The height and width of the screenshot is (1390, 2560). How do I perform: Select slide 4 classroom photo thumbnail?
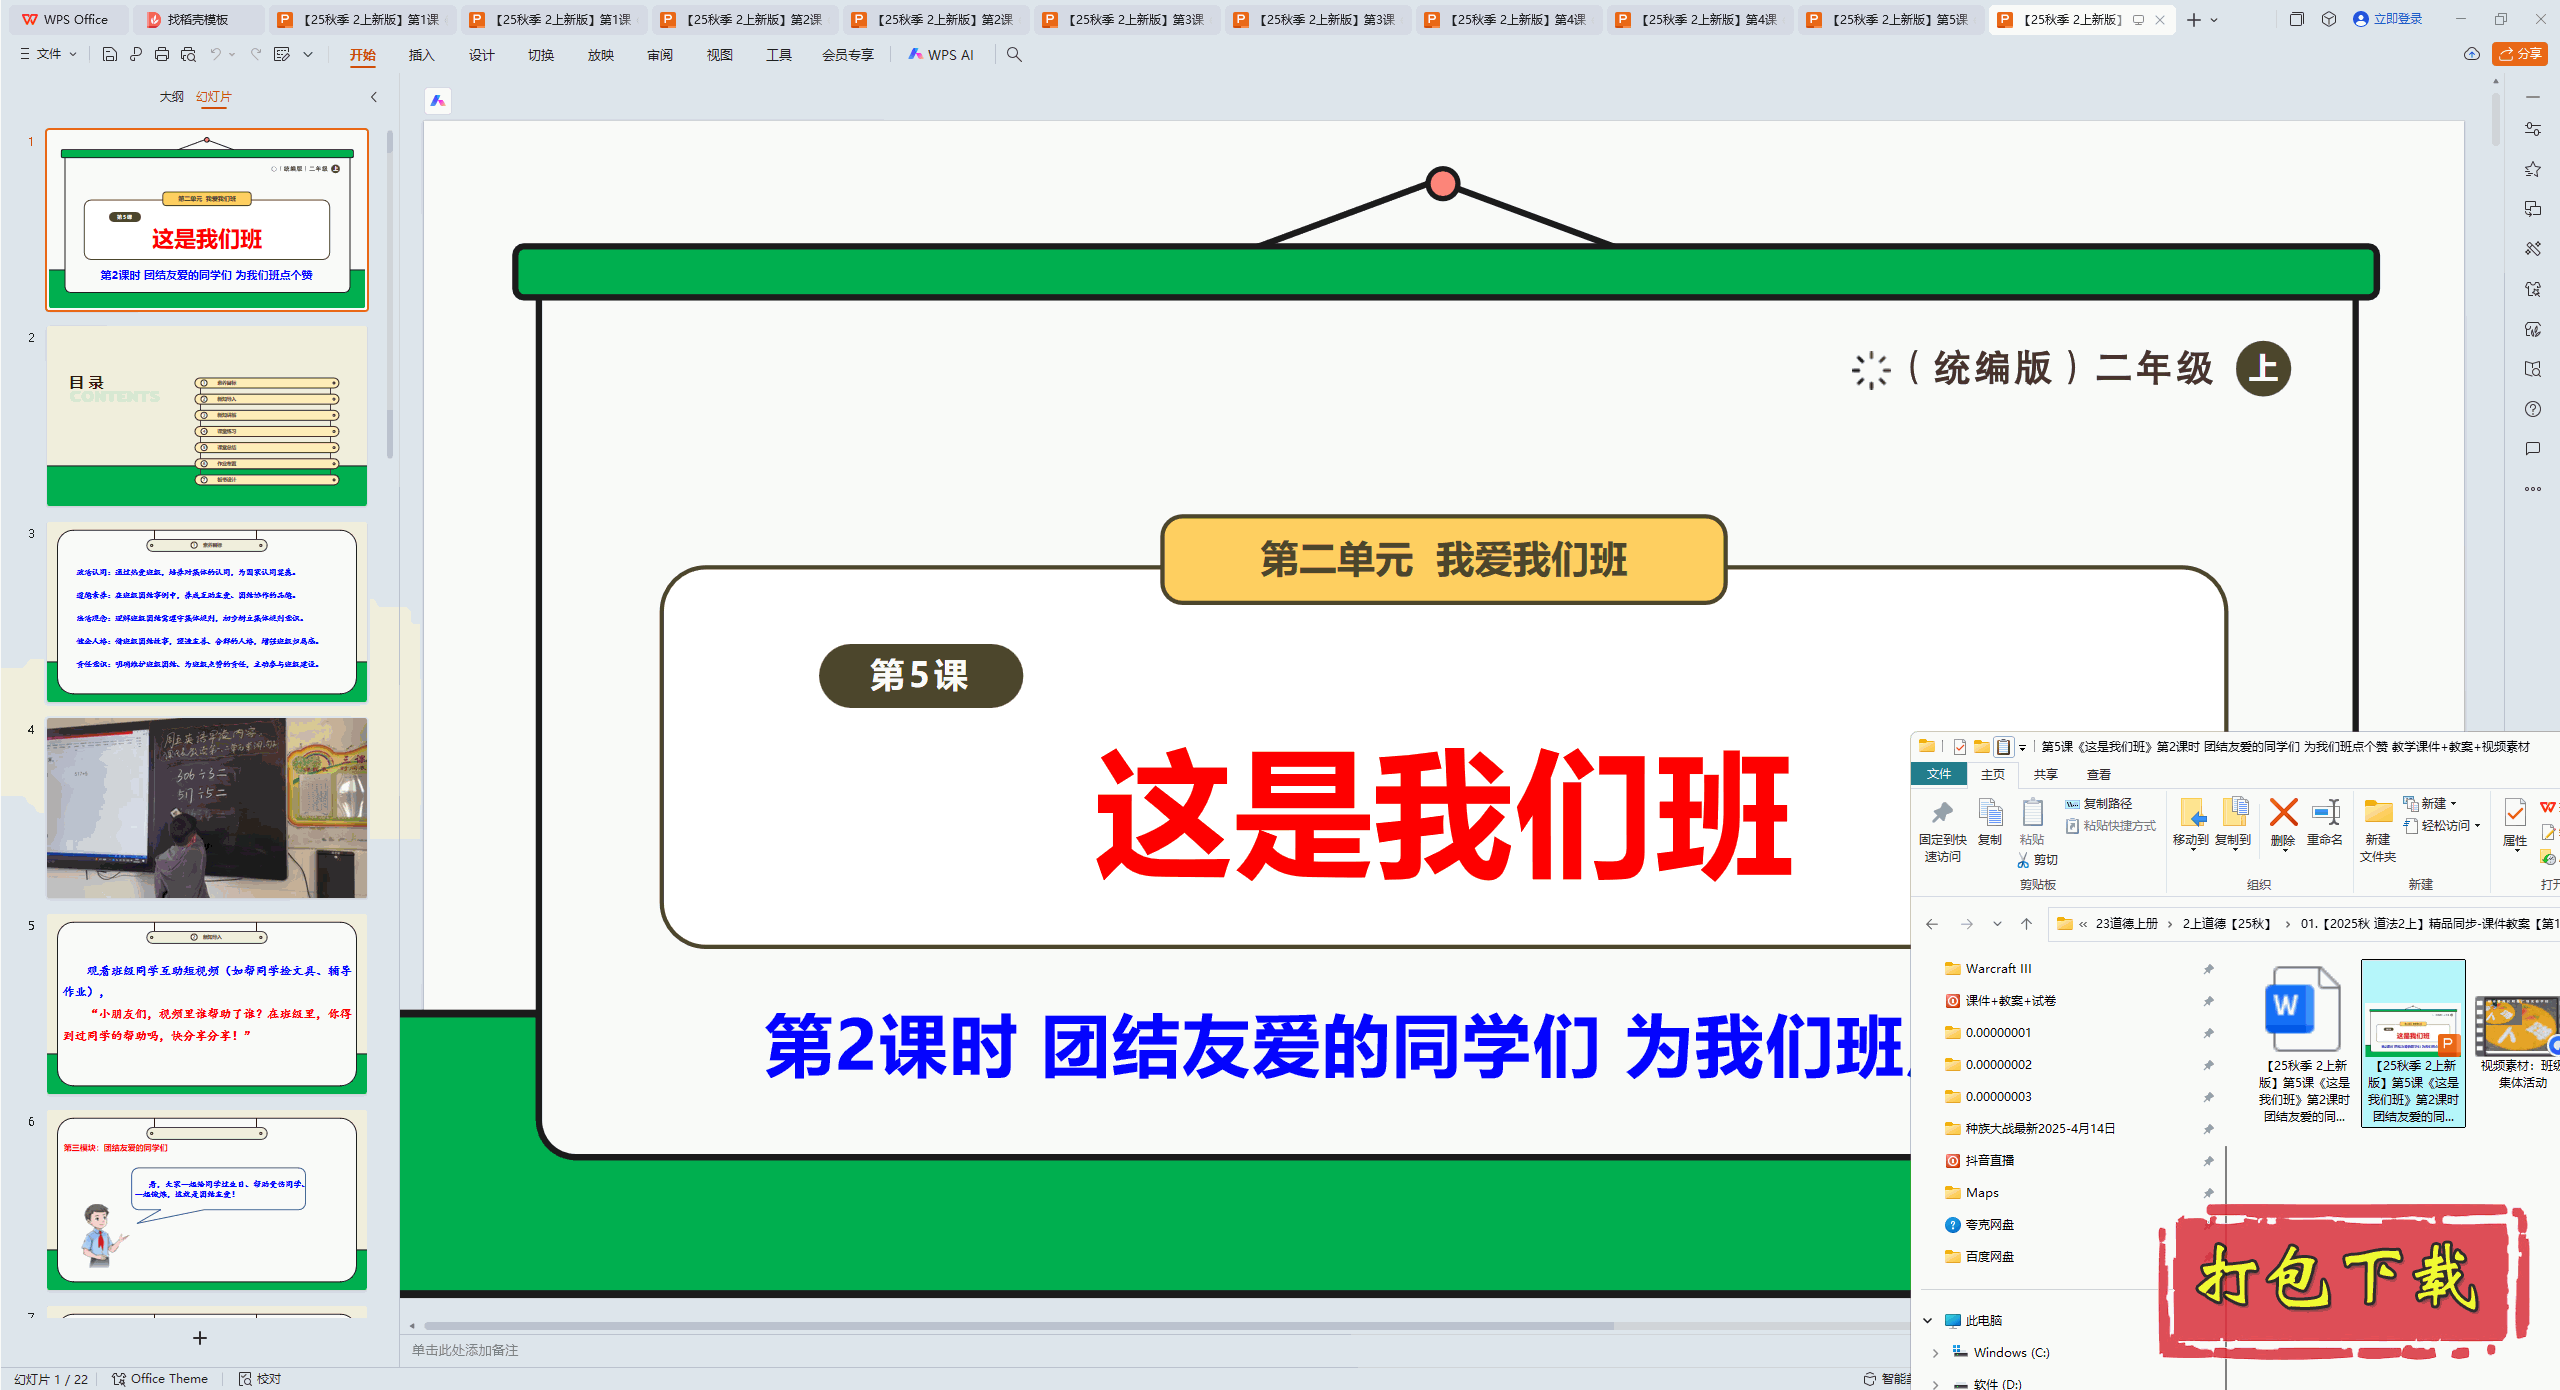pyautogui.click(x=207, y=808)
